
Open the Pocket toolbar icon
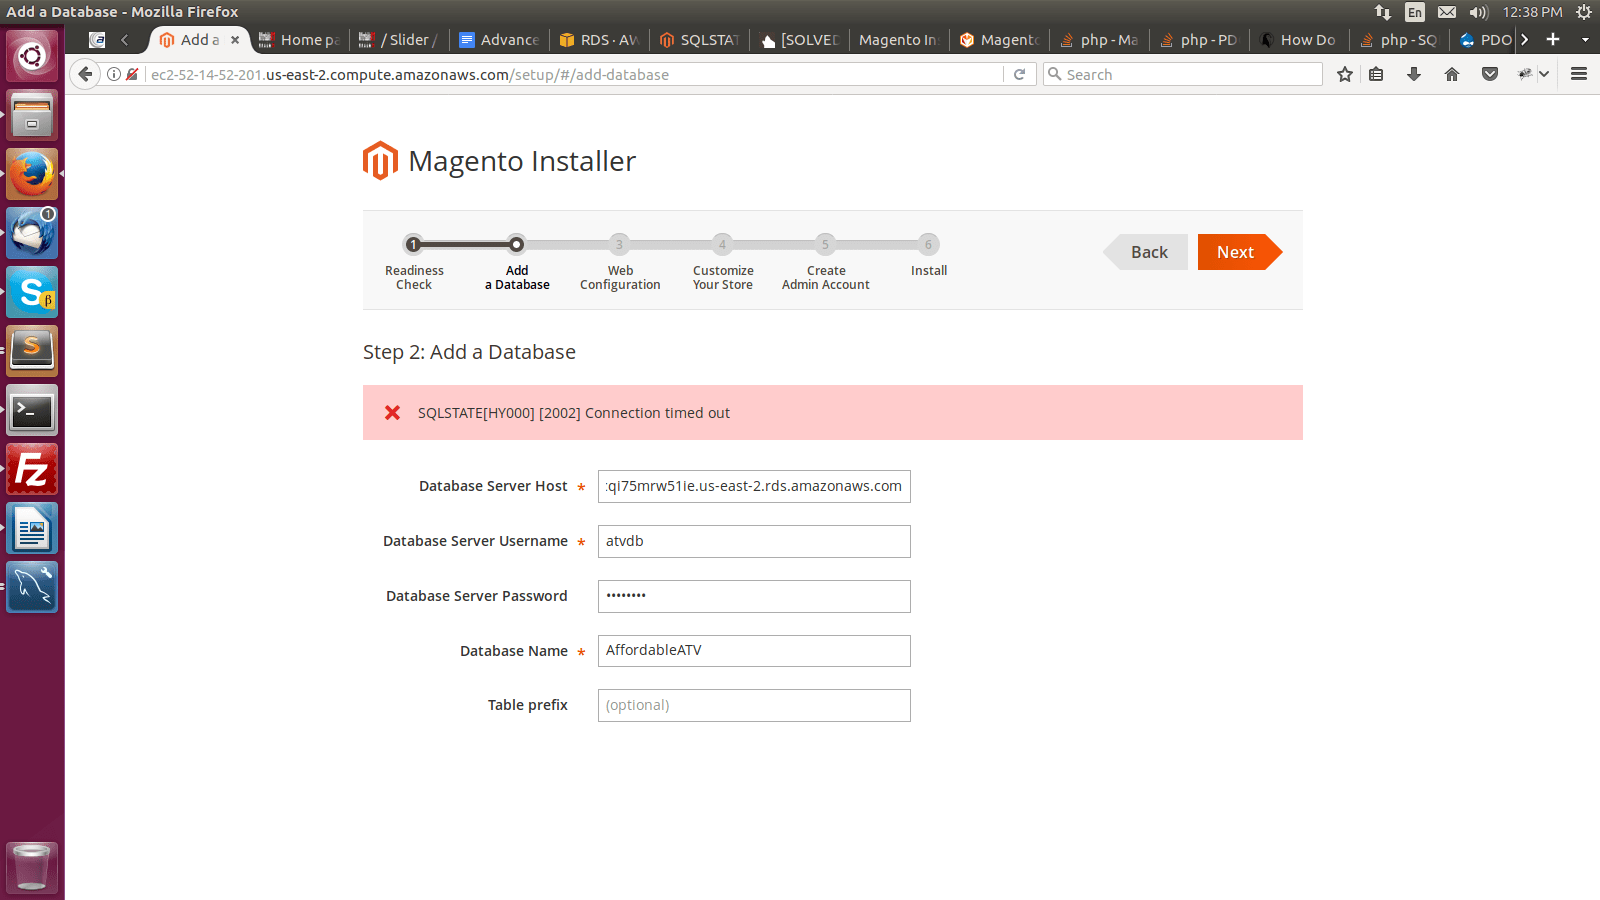tap(1490, 74)
